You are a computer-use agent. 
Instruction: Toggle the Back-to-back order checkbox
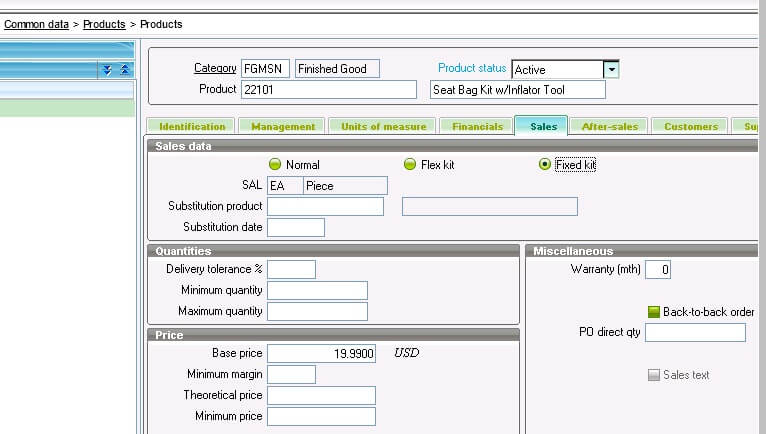pos(654,312)
